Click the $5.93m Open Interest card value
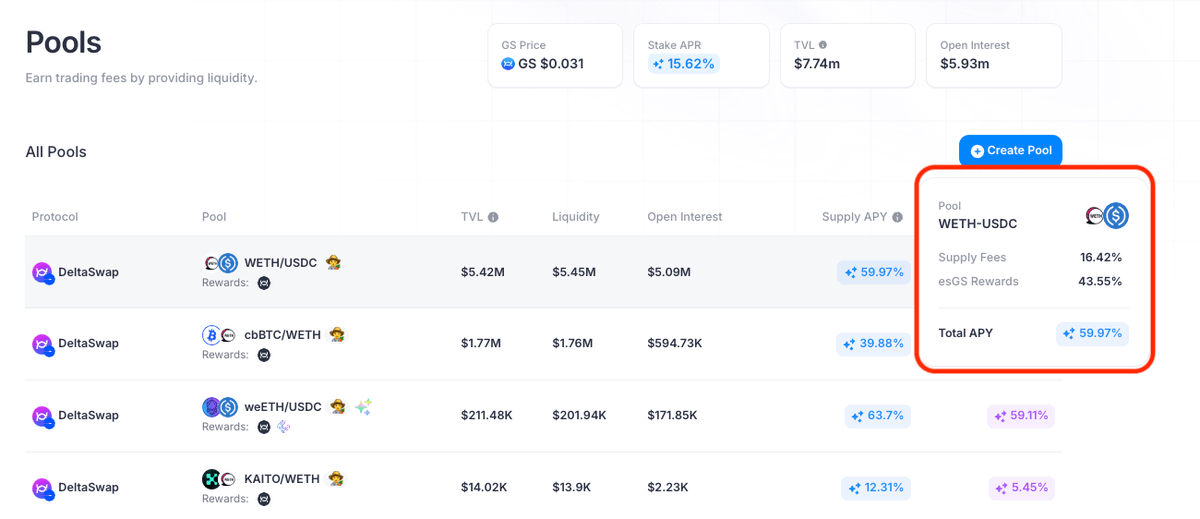1200x519 pixels. [x=965, y=64]
